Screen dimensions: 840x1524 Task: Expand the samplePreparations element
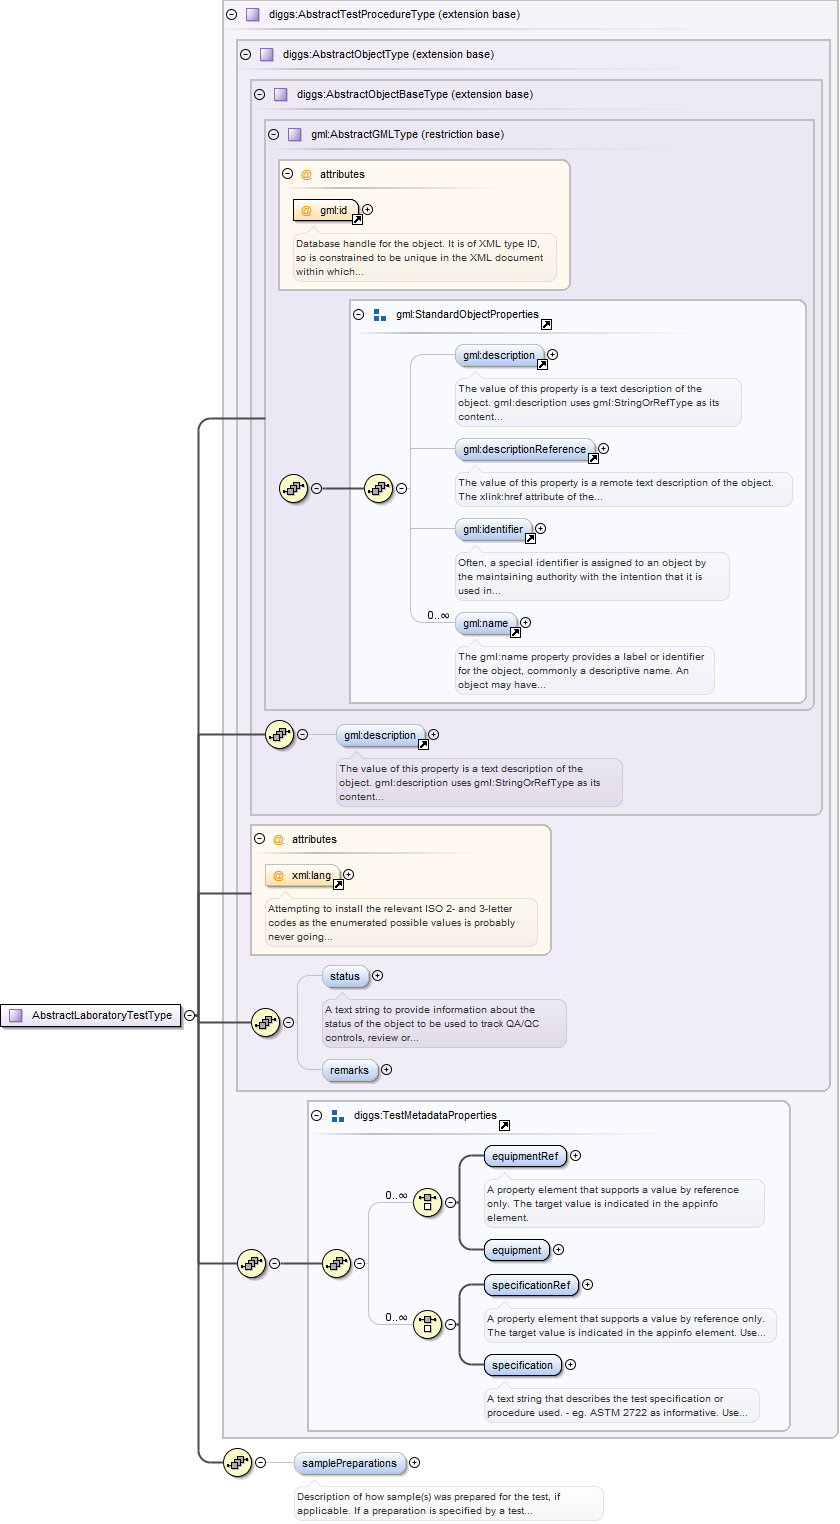pos(414,1463)
